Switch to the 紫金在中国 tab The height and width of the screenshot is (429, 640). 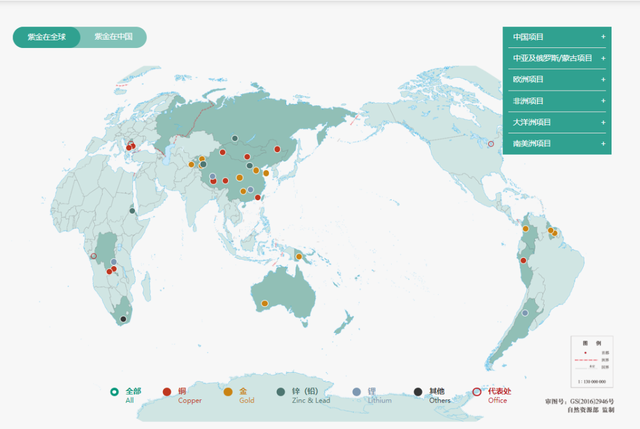pyautogui.click(x=113, y=37)
